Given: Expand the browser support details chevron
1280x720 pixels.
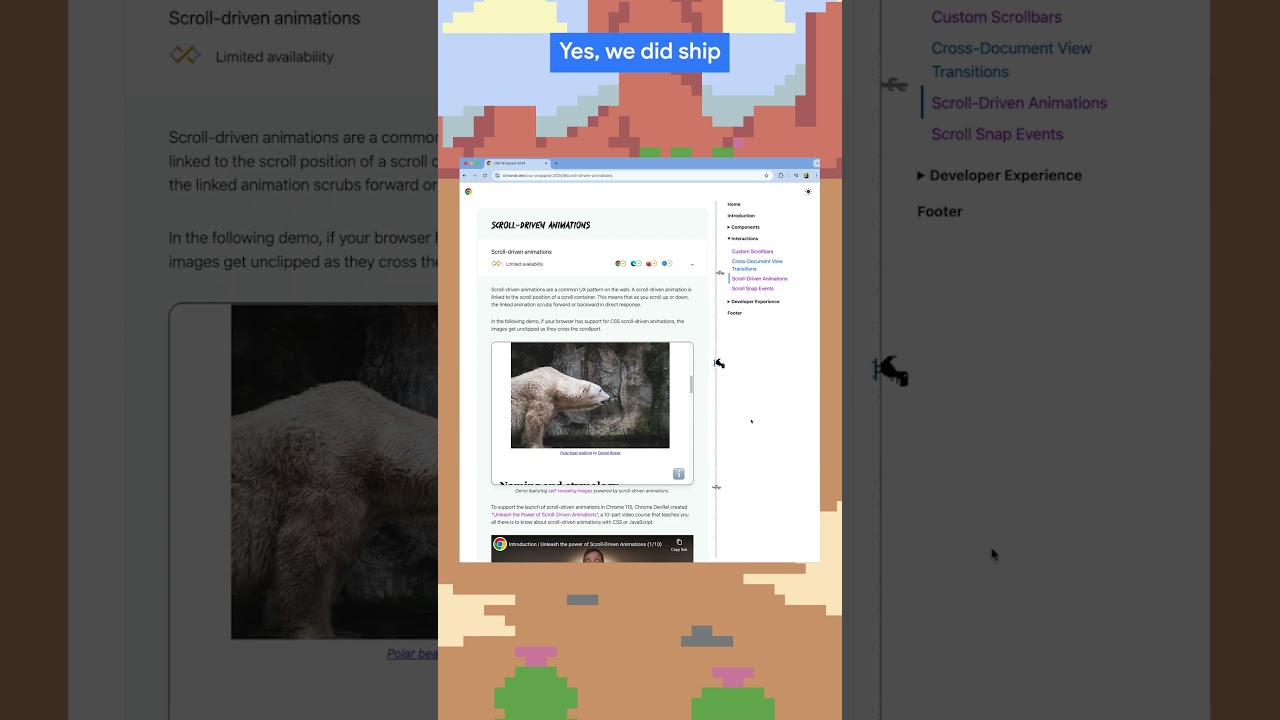Looking at the screenshot, I should 692,265.
